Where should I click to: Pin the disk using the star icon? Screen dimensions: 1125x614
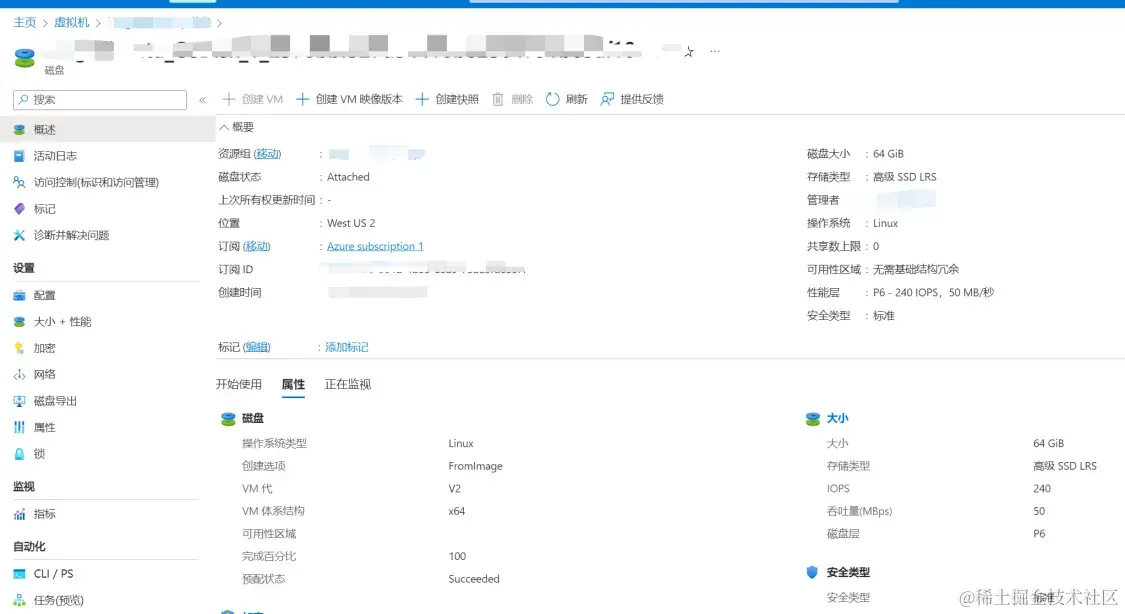click(x=689, y=52)
